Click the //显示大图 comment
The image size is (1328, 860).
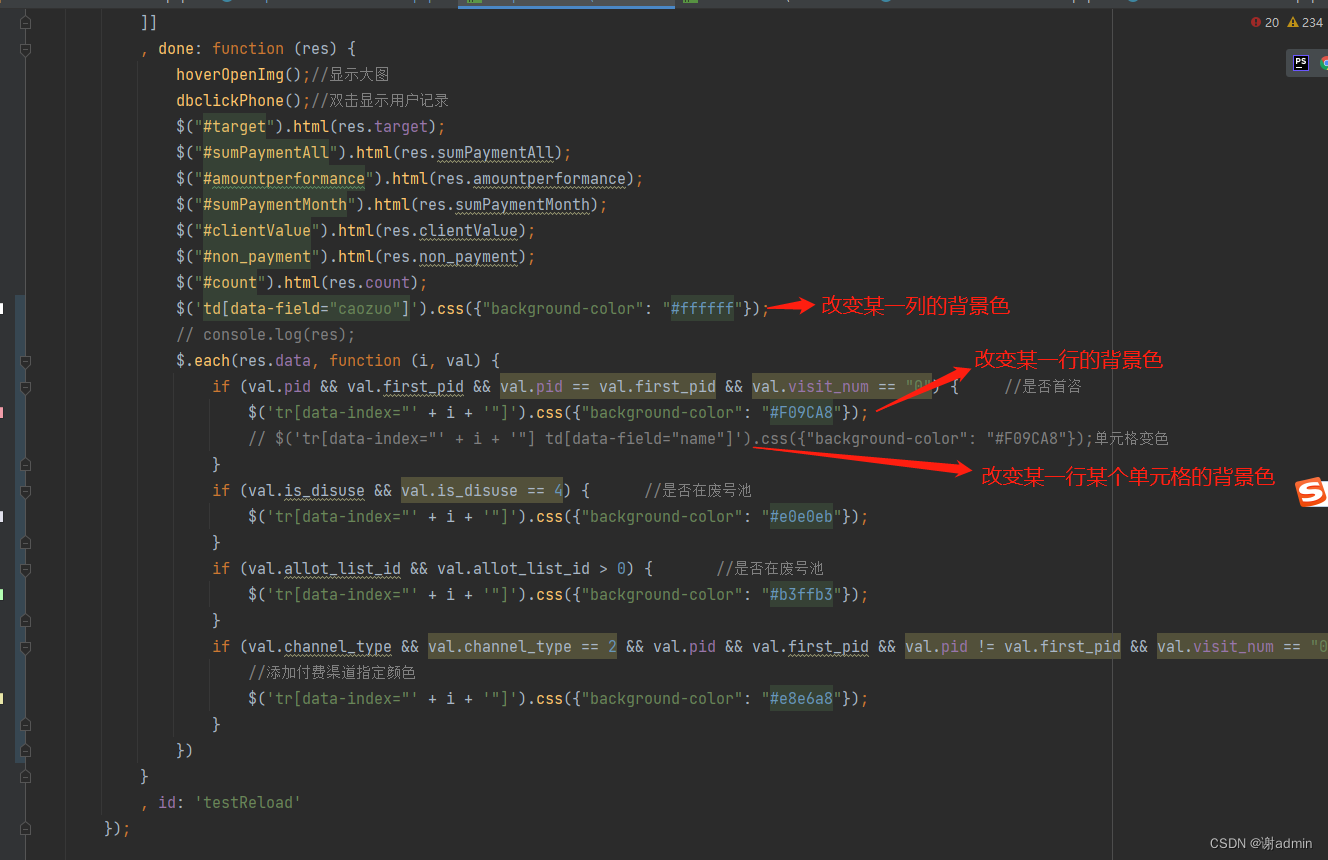click(350, 74)
